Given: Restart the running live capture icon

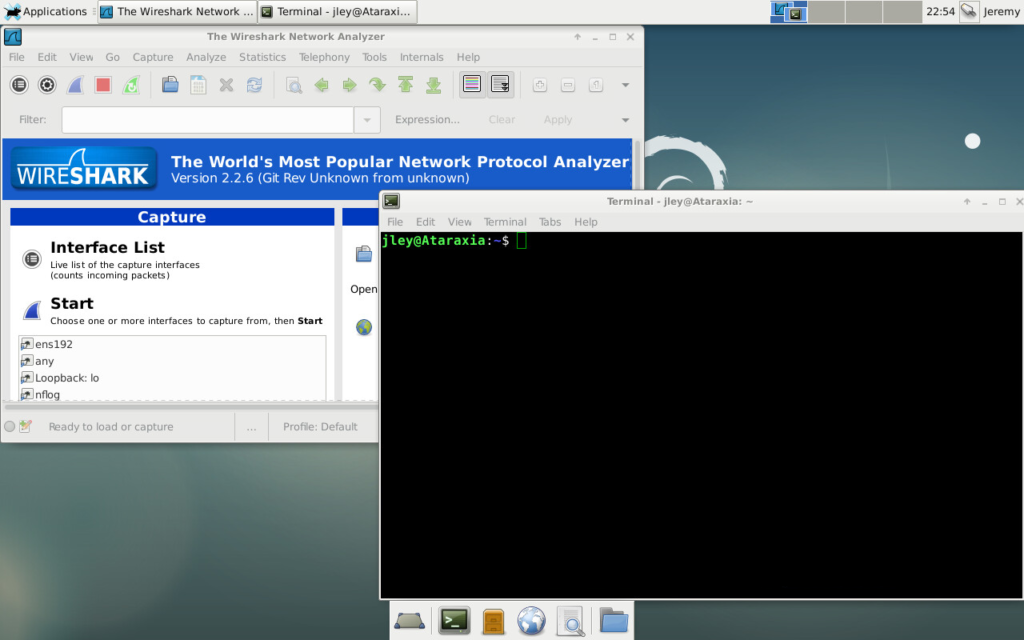Looking at the screenshot, I should click(131, 85).
